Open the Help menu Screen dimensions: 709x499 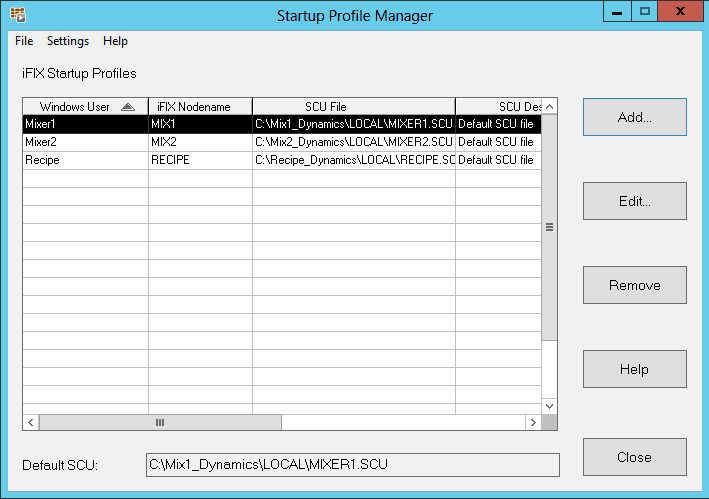[115, 41]
